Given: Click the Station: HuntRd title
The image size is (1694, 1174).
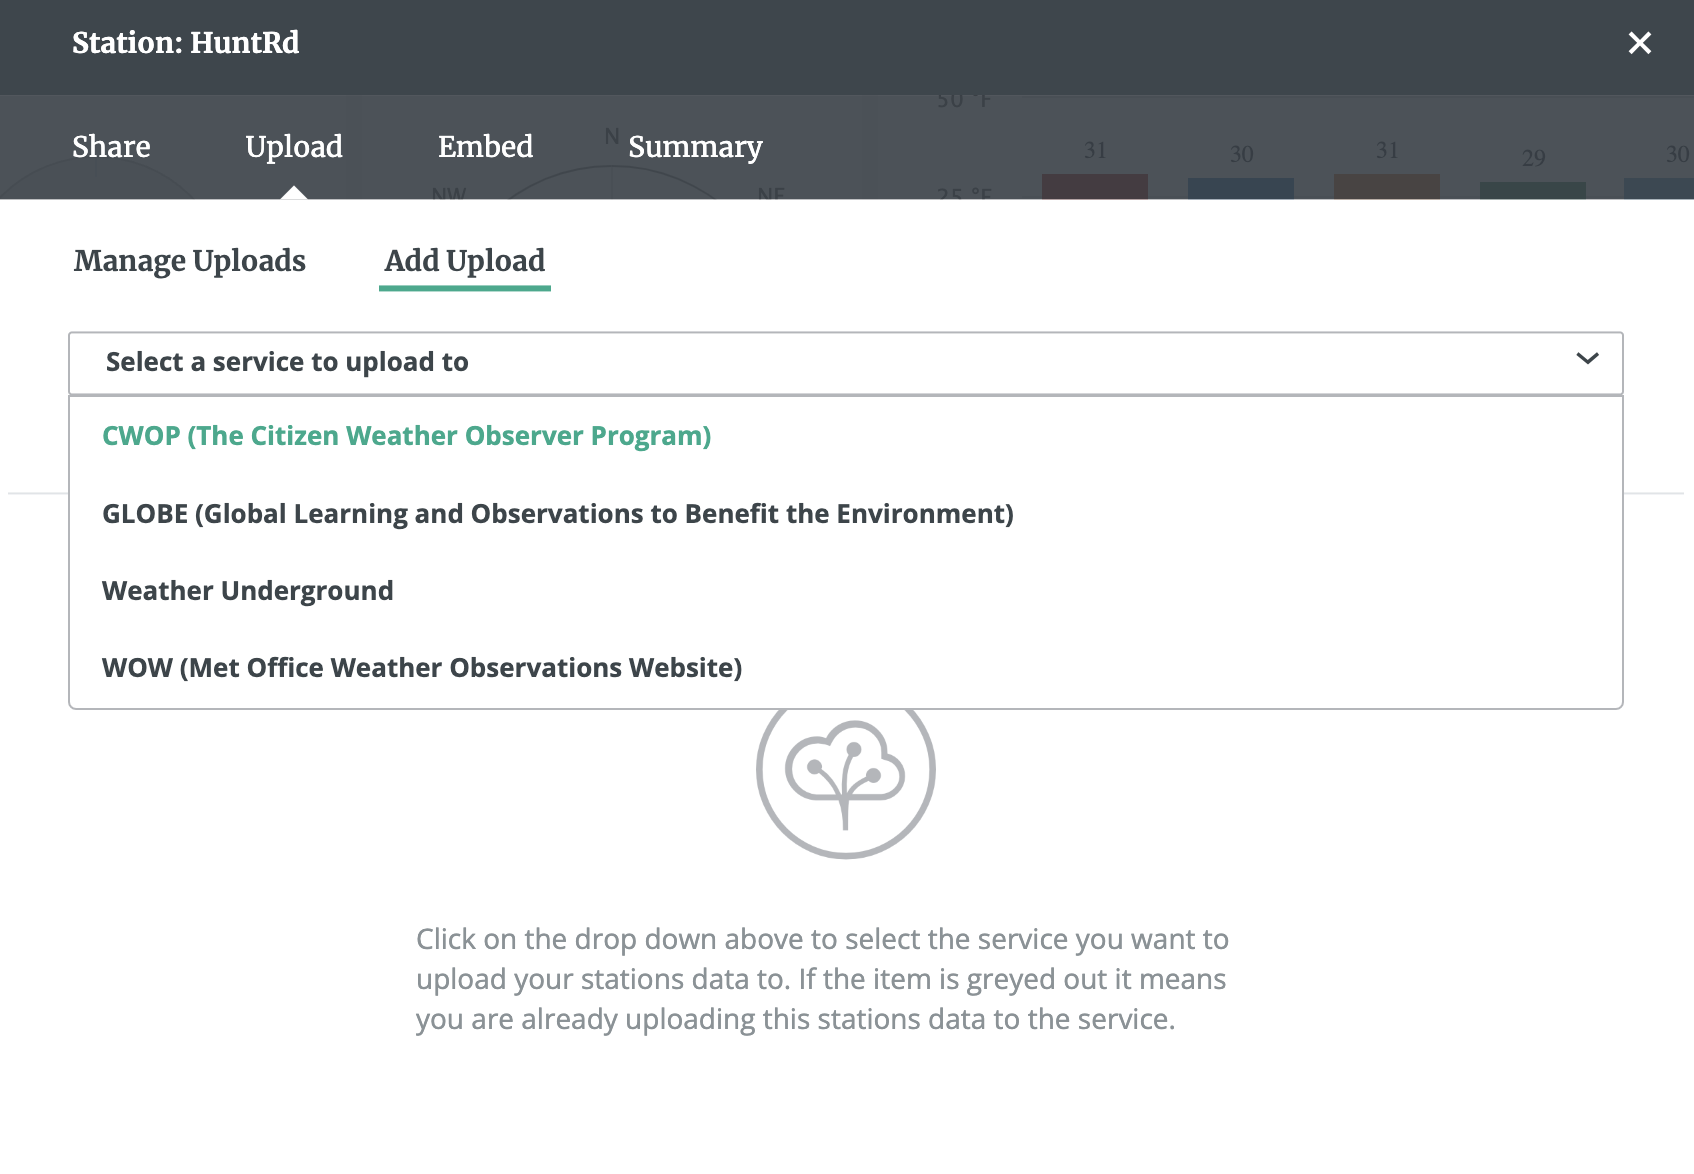Looking at the screenshot, I should pyautogui.click(x=185, y=43).
